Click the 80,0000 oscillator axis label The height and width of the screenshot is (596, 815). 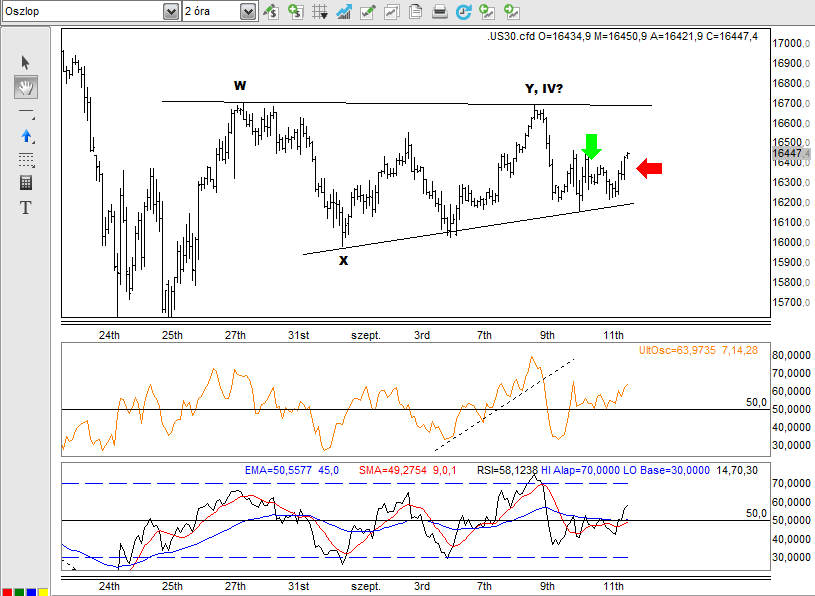(x=791, y=355)
